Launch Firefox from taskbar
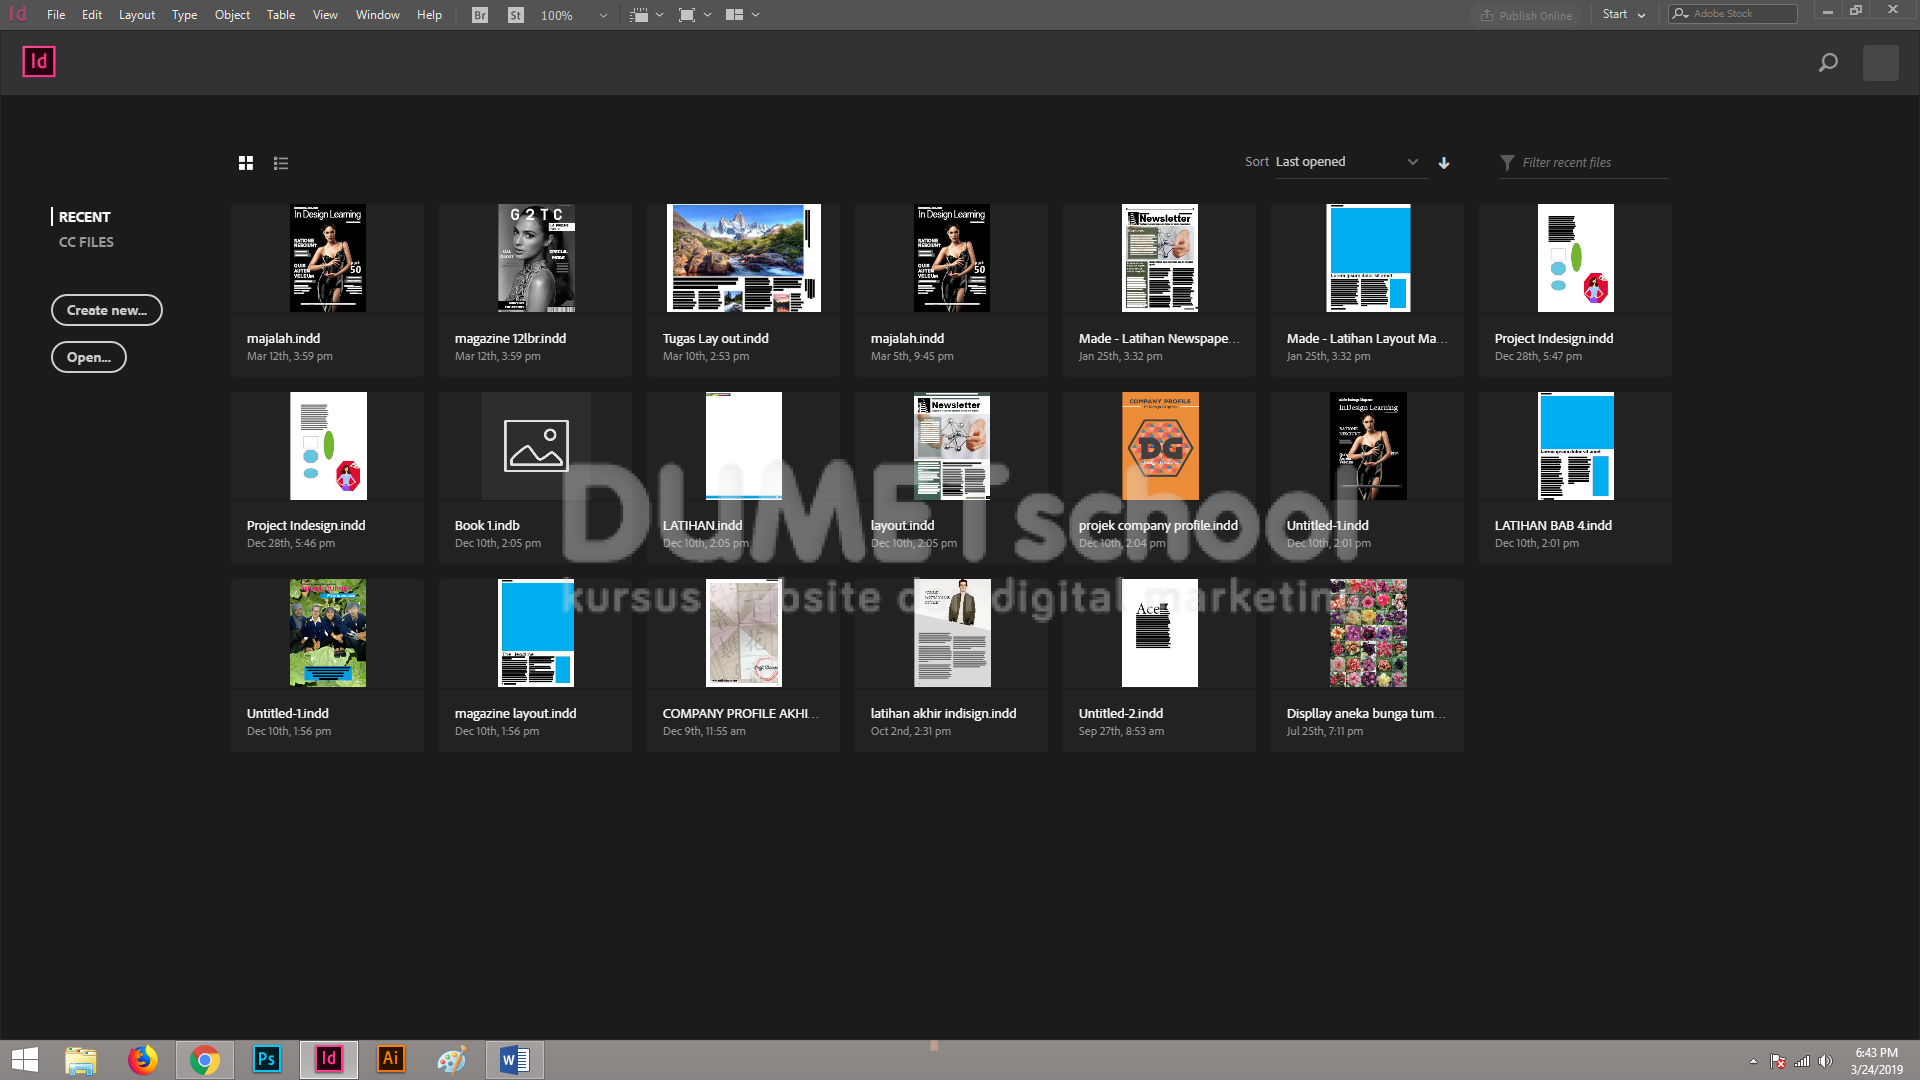The height and width of the screenshot is (1080, 1920). click(143, 1060)
